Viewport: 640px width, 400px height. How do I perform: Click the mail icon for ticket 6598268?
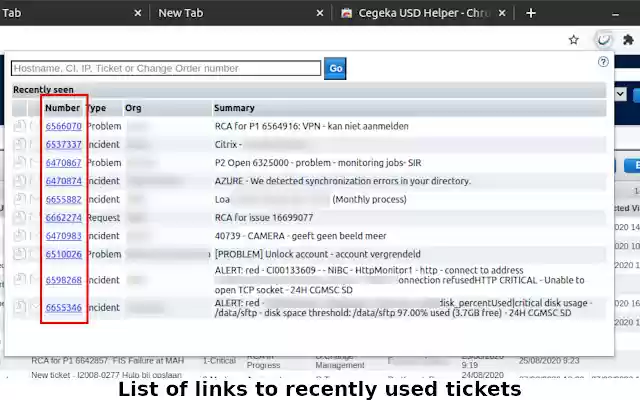35,280
